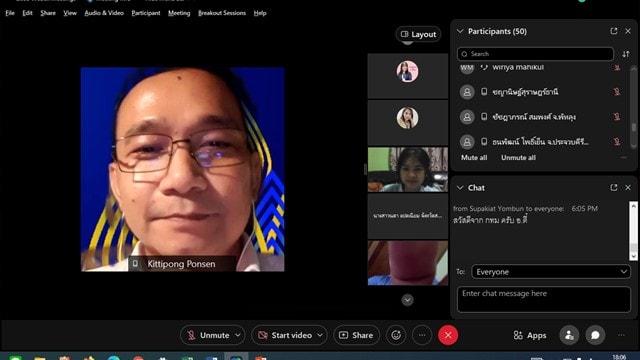This screenshot has height=360, width=640.
Task: Open the chat recipient Everyone dropdown
Action: [551, 272]
